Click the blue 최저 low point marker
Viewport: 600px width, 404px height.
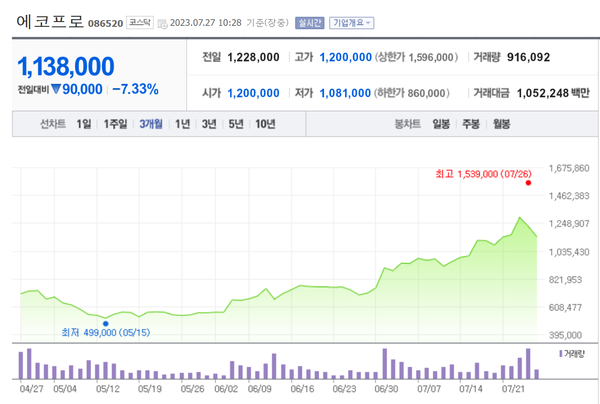(x=106, y=321)
